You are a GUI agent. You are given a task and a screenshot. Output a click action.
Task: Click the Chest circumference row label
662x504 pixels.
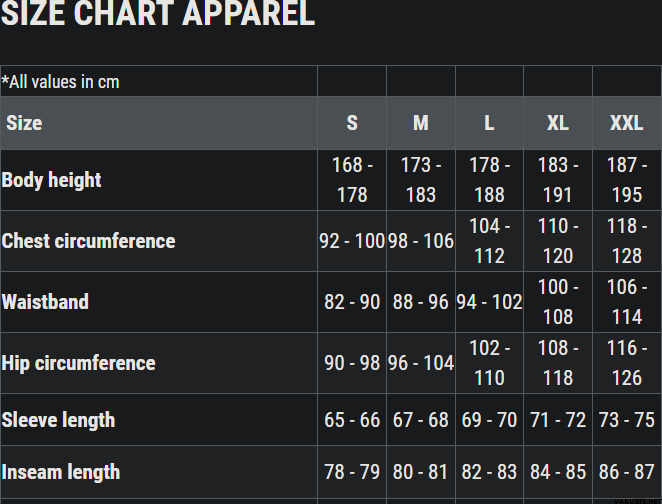[88, 241]
